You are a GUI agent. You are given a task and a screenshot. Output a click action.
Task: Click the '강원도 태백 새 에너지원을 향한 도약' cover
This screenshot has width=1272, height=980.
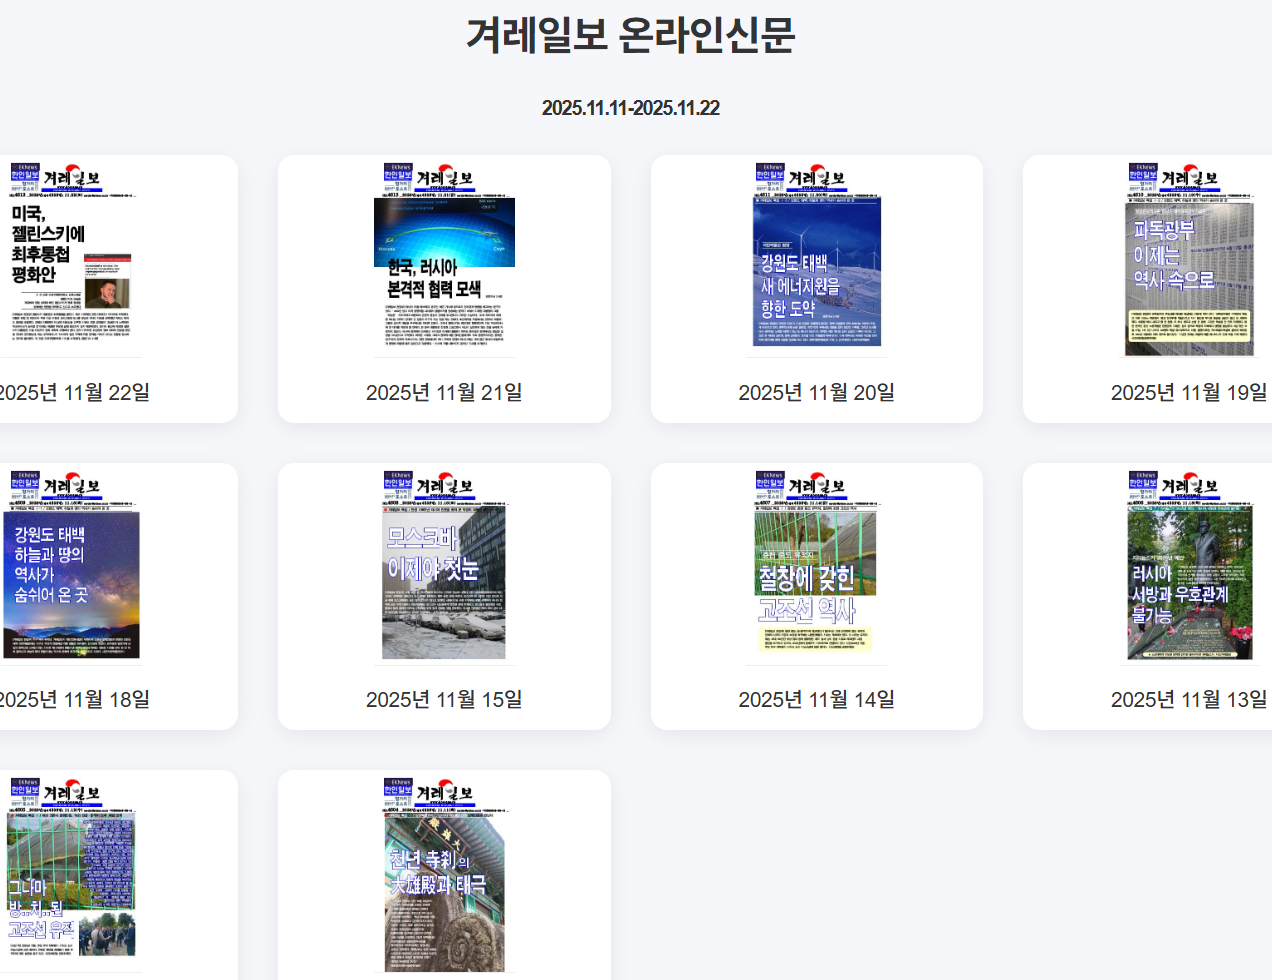[816, 260]
